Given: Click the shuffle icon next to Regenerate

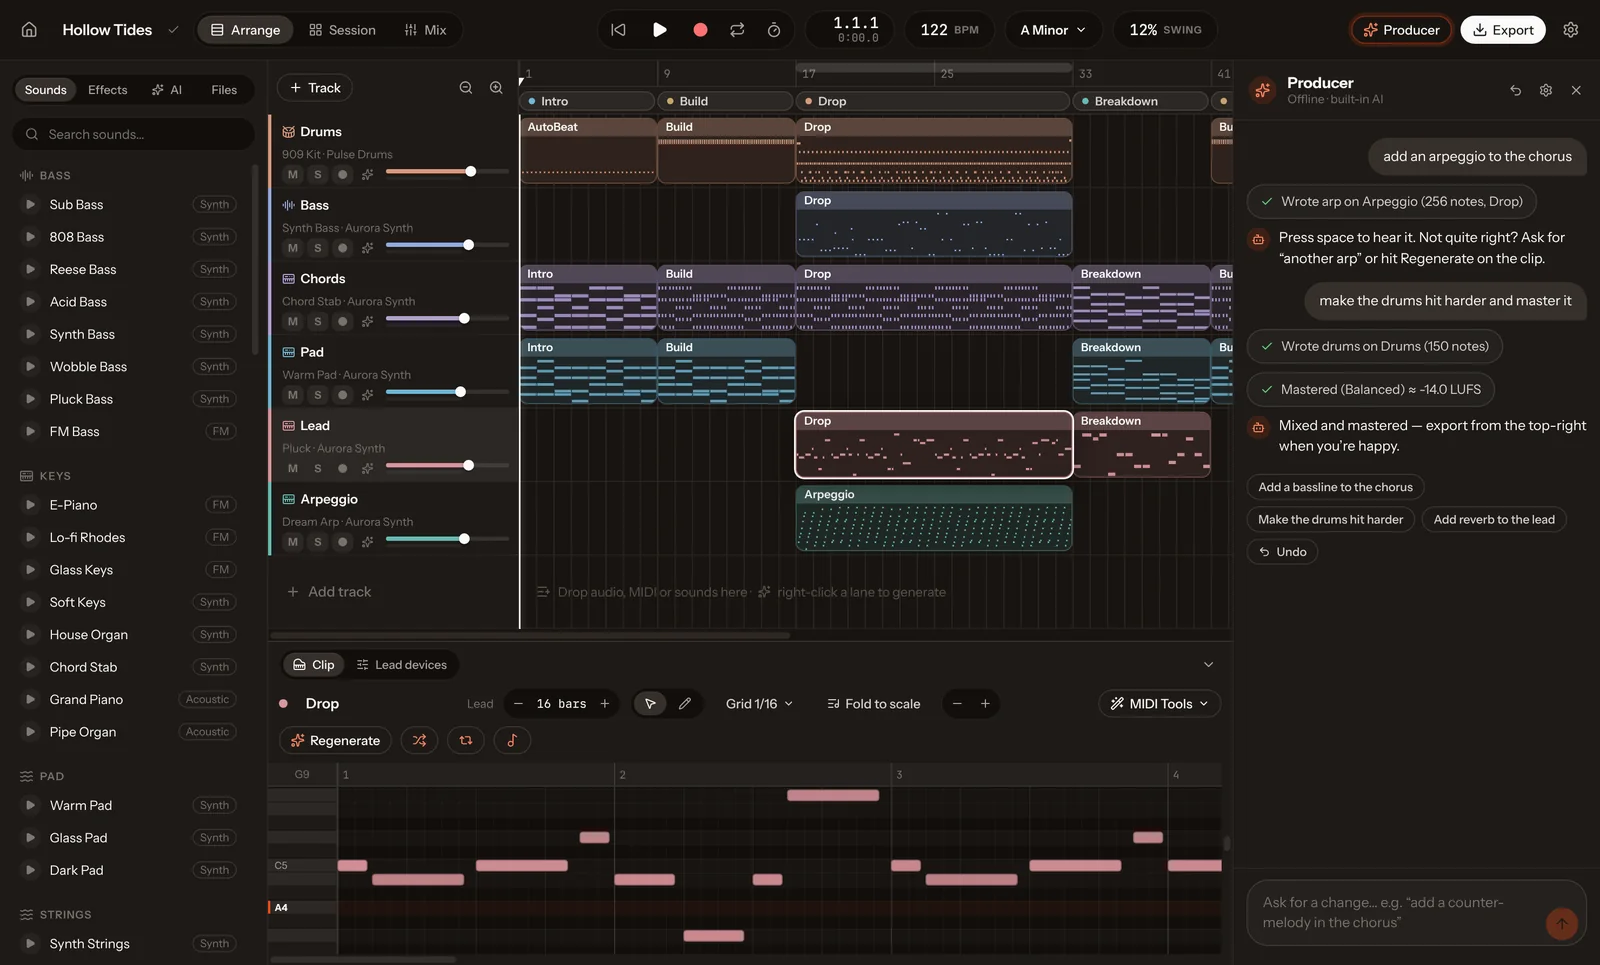Looking at the screenshot, I should [419, 741].
